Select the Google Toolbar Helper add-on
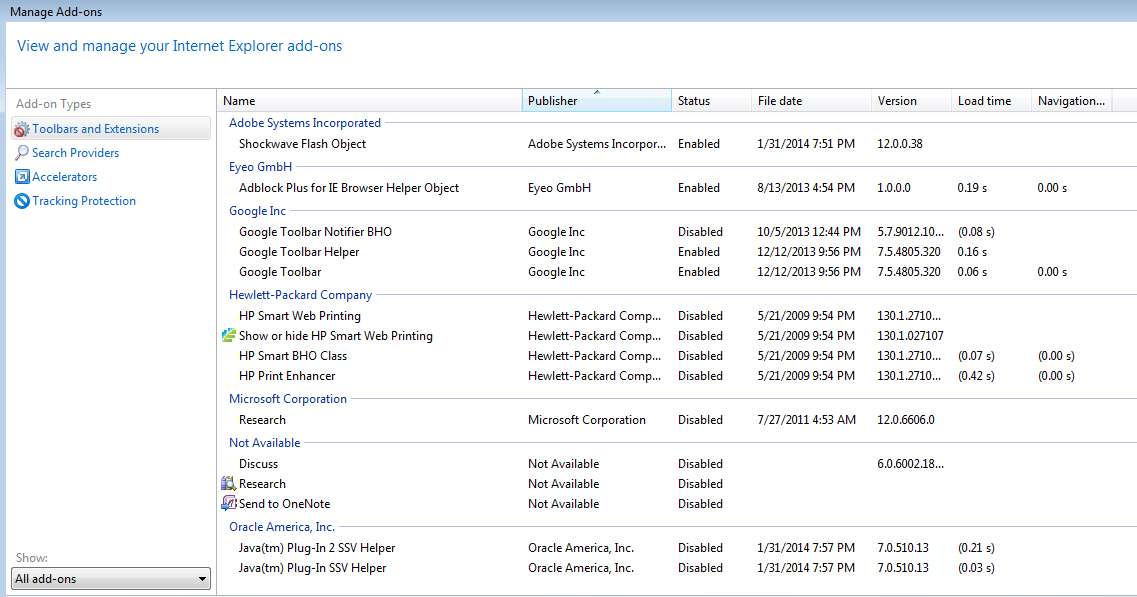 (299, 252)
